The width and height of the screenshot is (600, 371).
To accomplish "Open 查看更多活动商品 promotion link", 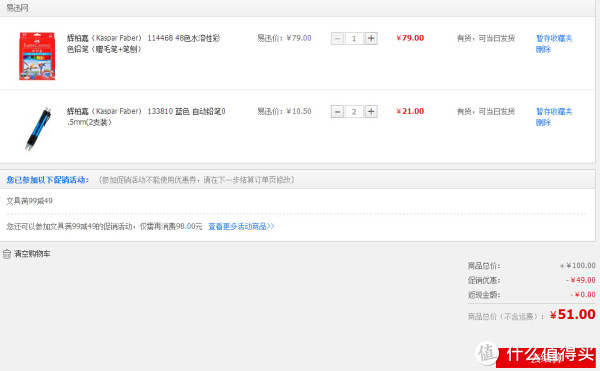I will tap(241, 226).
